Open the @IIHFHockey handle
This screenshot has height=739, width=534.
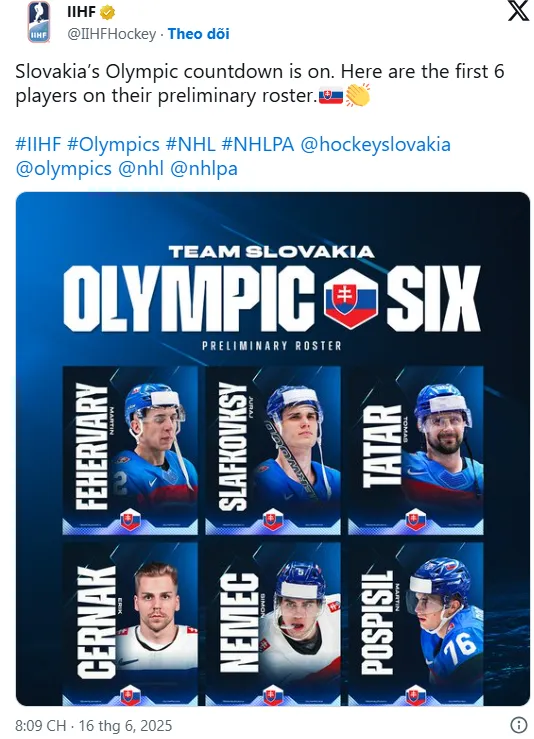(112, 34)
